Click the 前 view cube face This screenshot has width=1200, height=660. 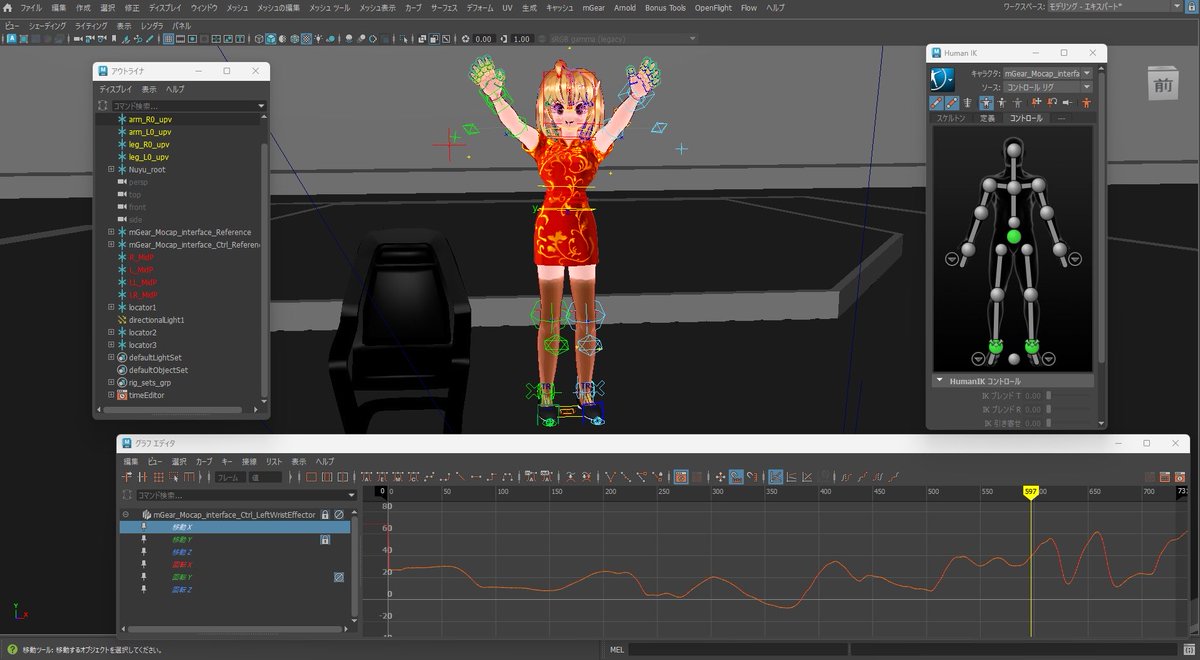[x=1163, y=84]
